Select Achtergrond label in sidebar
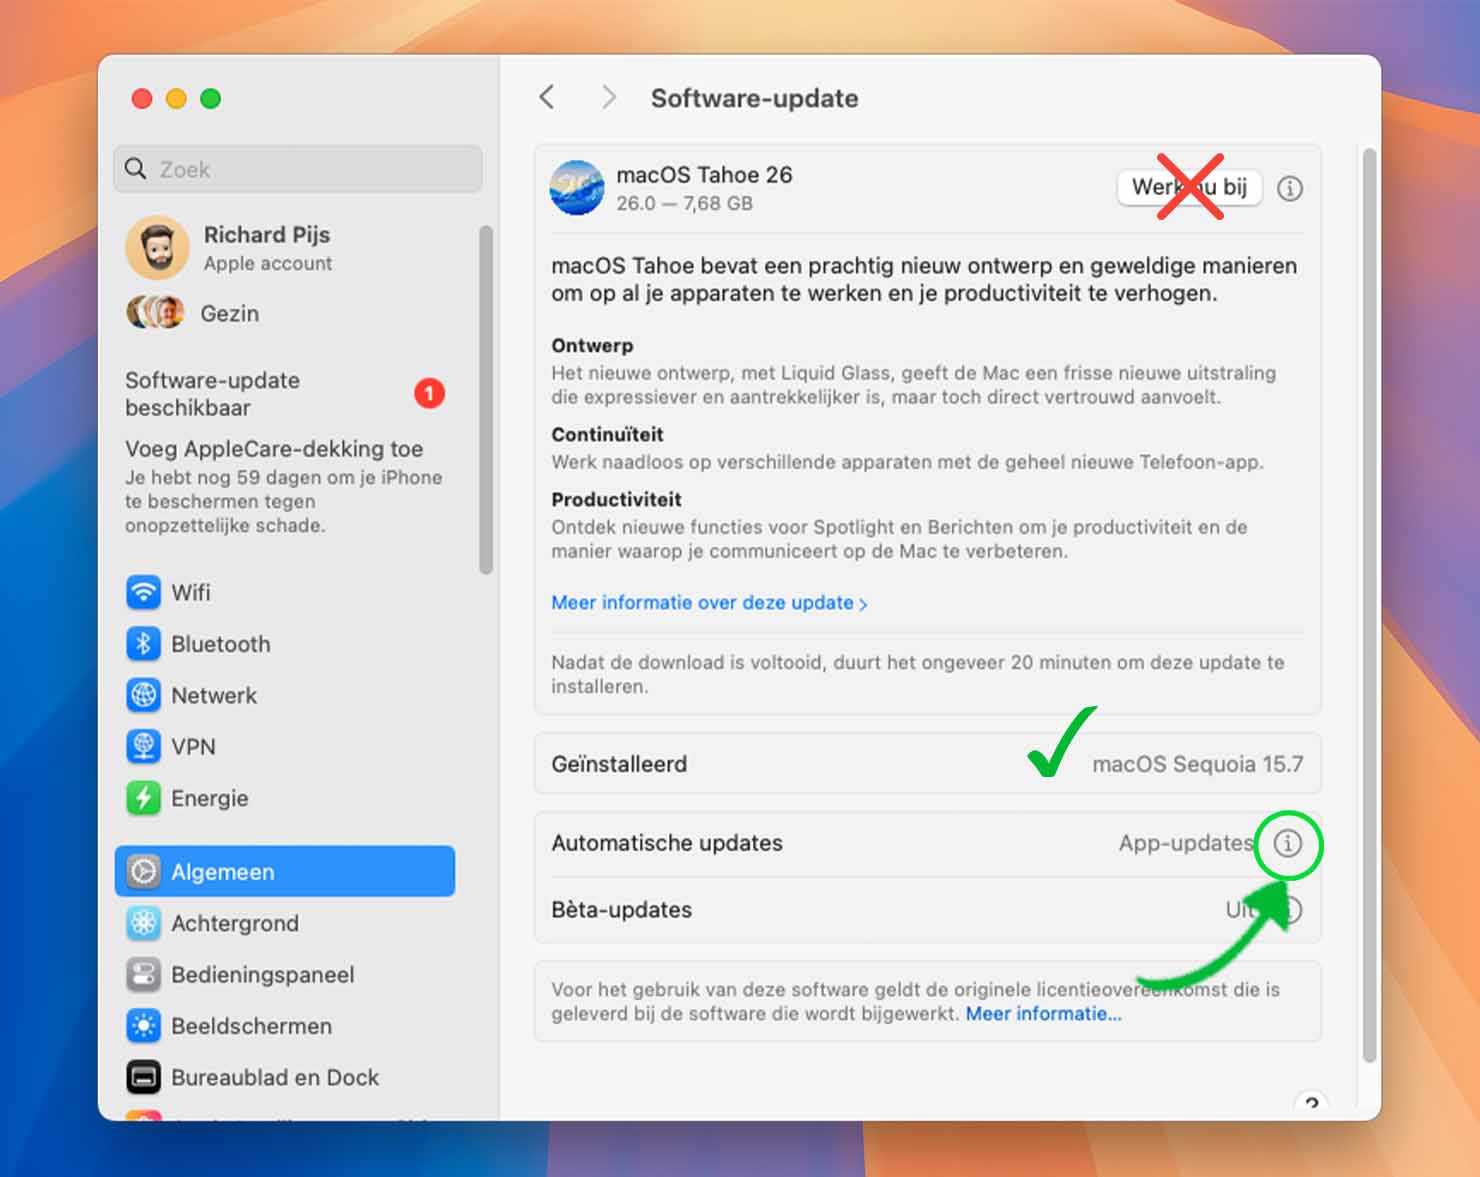 (x=235, y=923)
